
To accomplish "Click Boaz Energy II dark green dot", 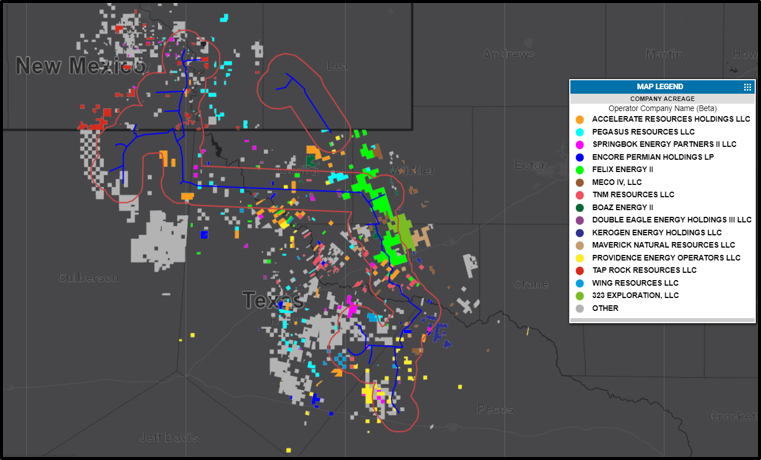I will pyautogui.click(x=579, y=208).
